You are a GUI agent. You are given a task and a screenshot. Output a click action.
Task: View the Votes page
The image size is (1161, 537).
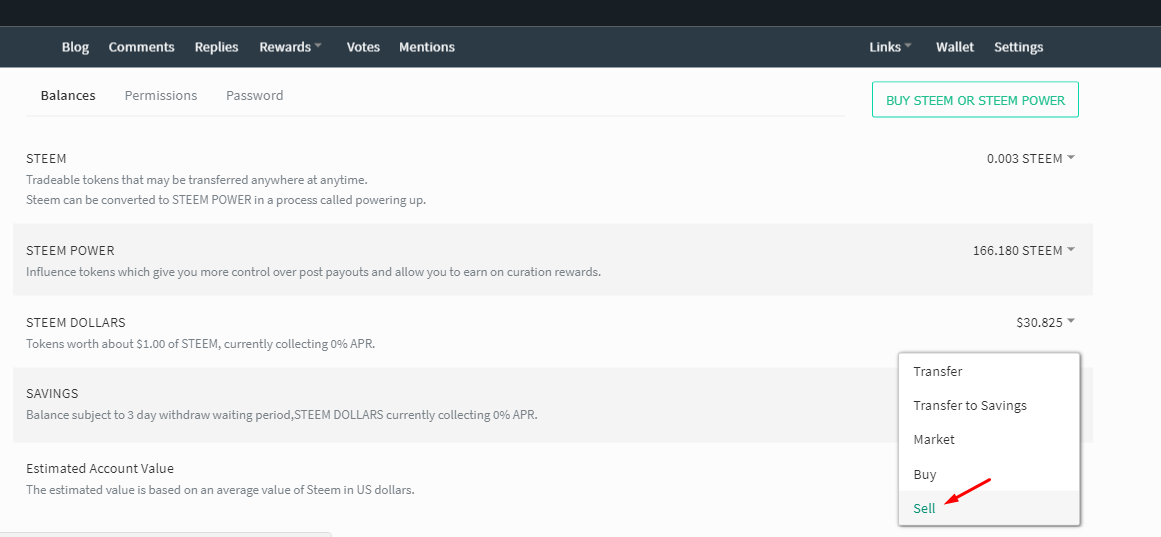363,47
